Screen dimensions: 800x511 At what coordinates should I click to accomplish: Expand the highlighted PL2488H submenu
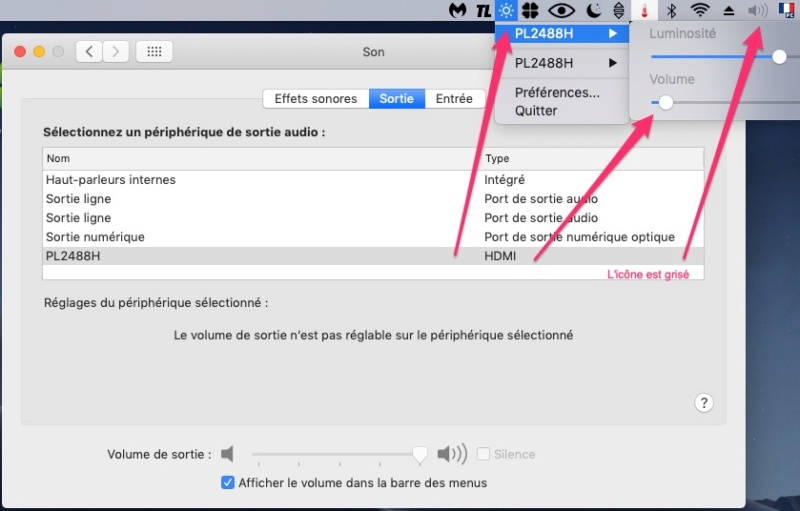click(561, 34)
